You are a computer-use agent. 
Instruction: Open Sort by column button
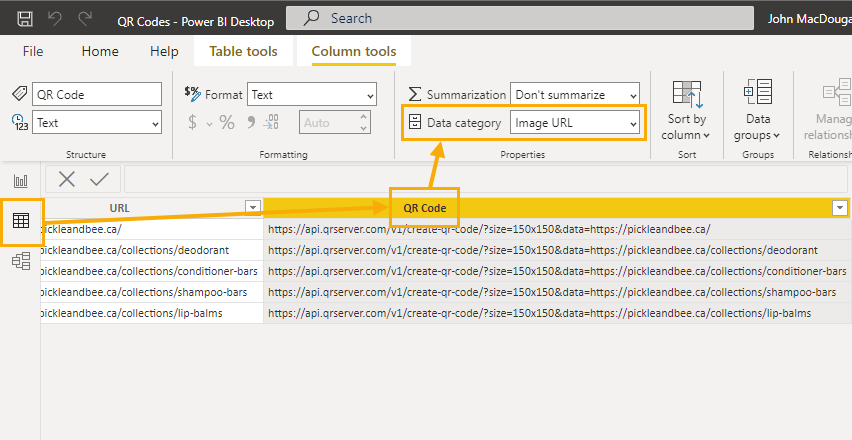tap(687, 111)
